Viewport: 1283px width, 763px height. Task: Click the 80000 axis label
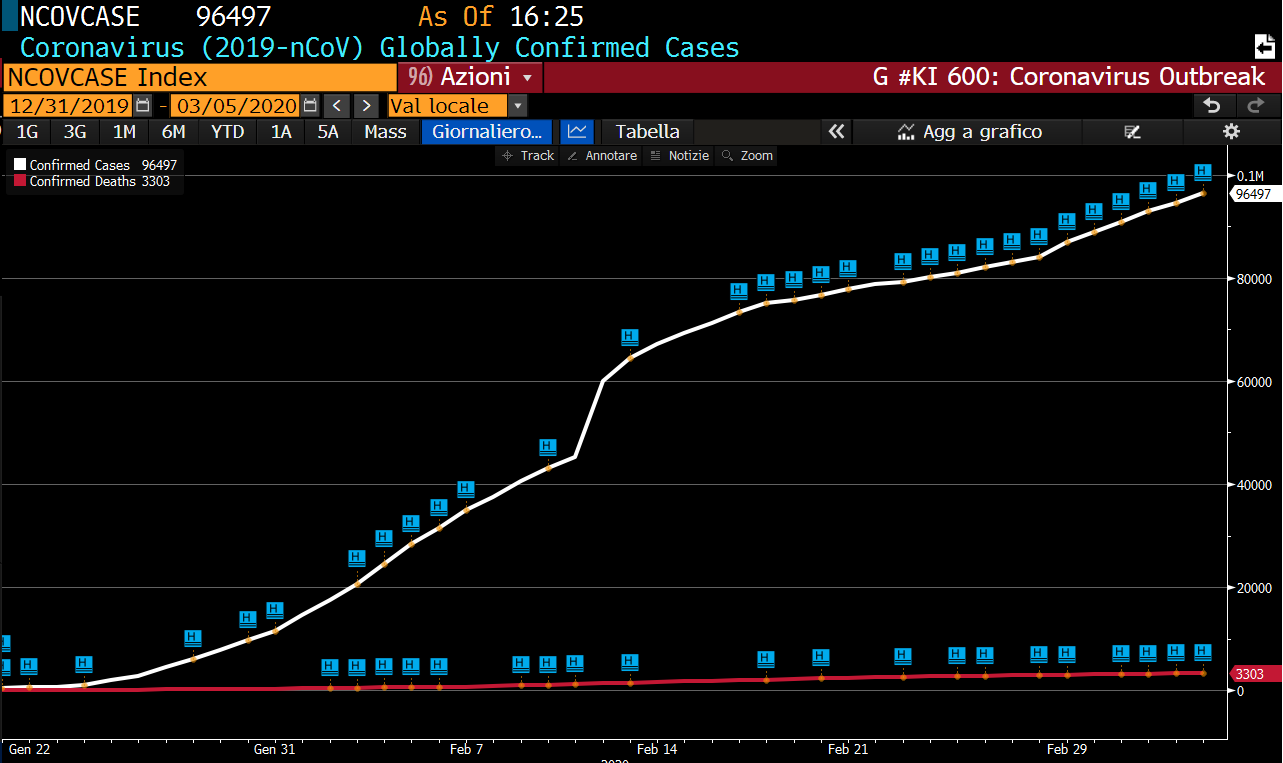coord(1254,279)
